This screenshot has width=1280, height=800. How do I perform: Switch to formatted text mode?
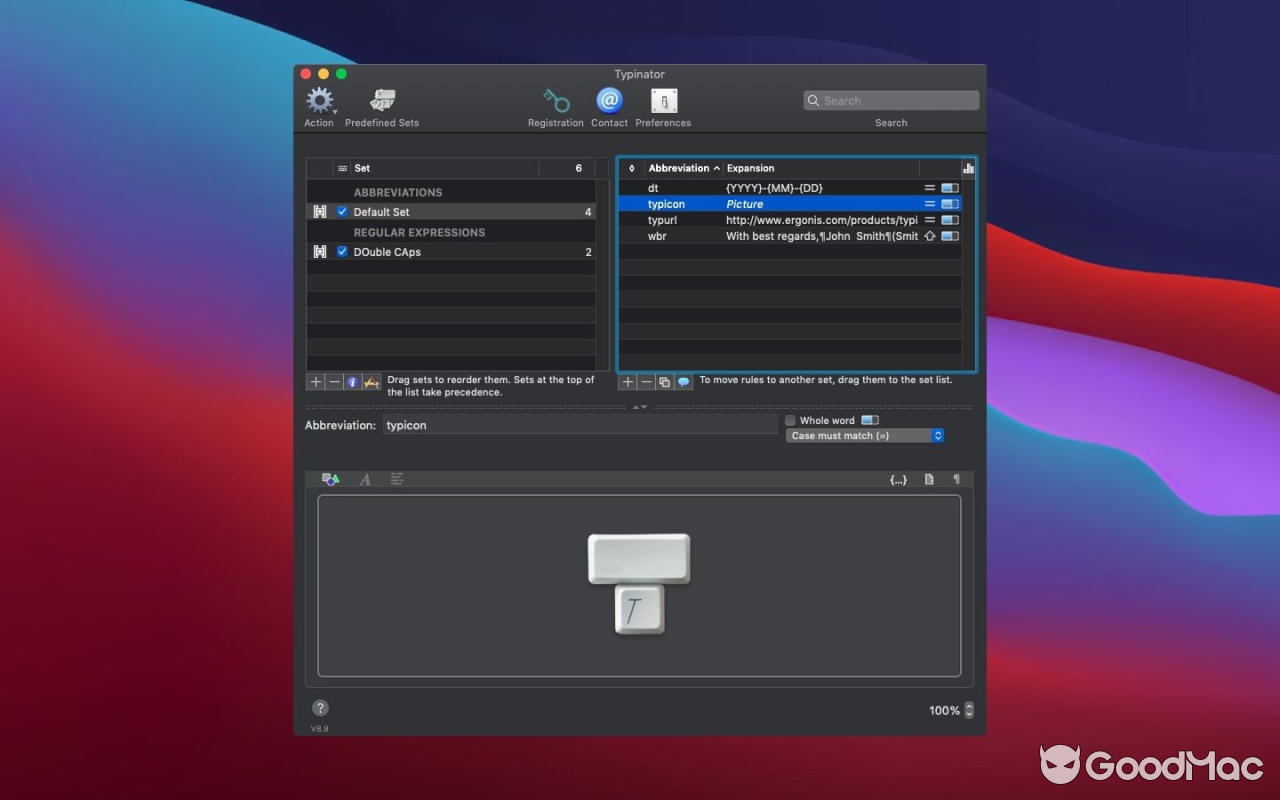point(364,479)
